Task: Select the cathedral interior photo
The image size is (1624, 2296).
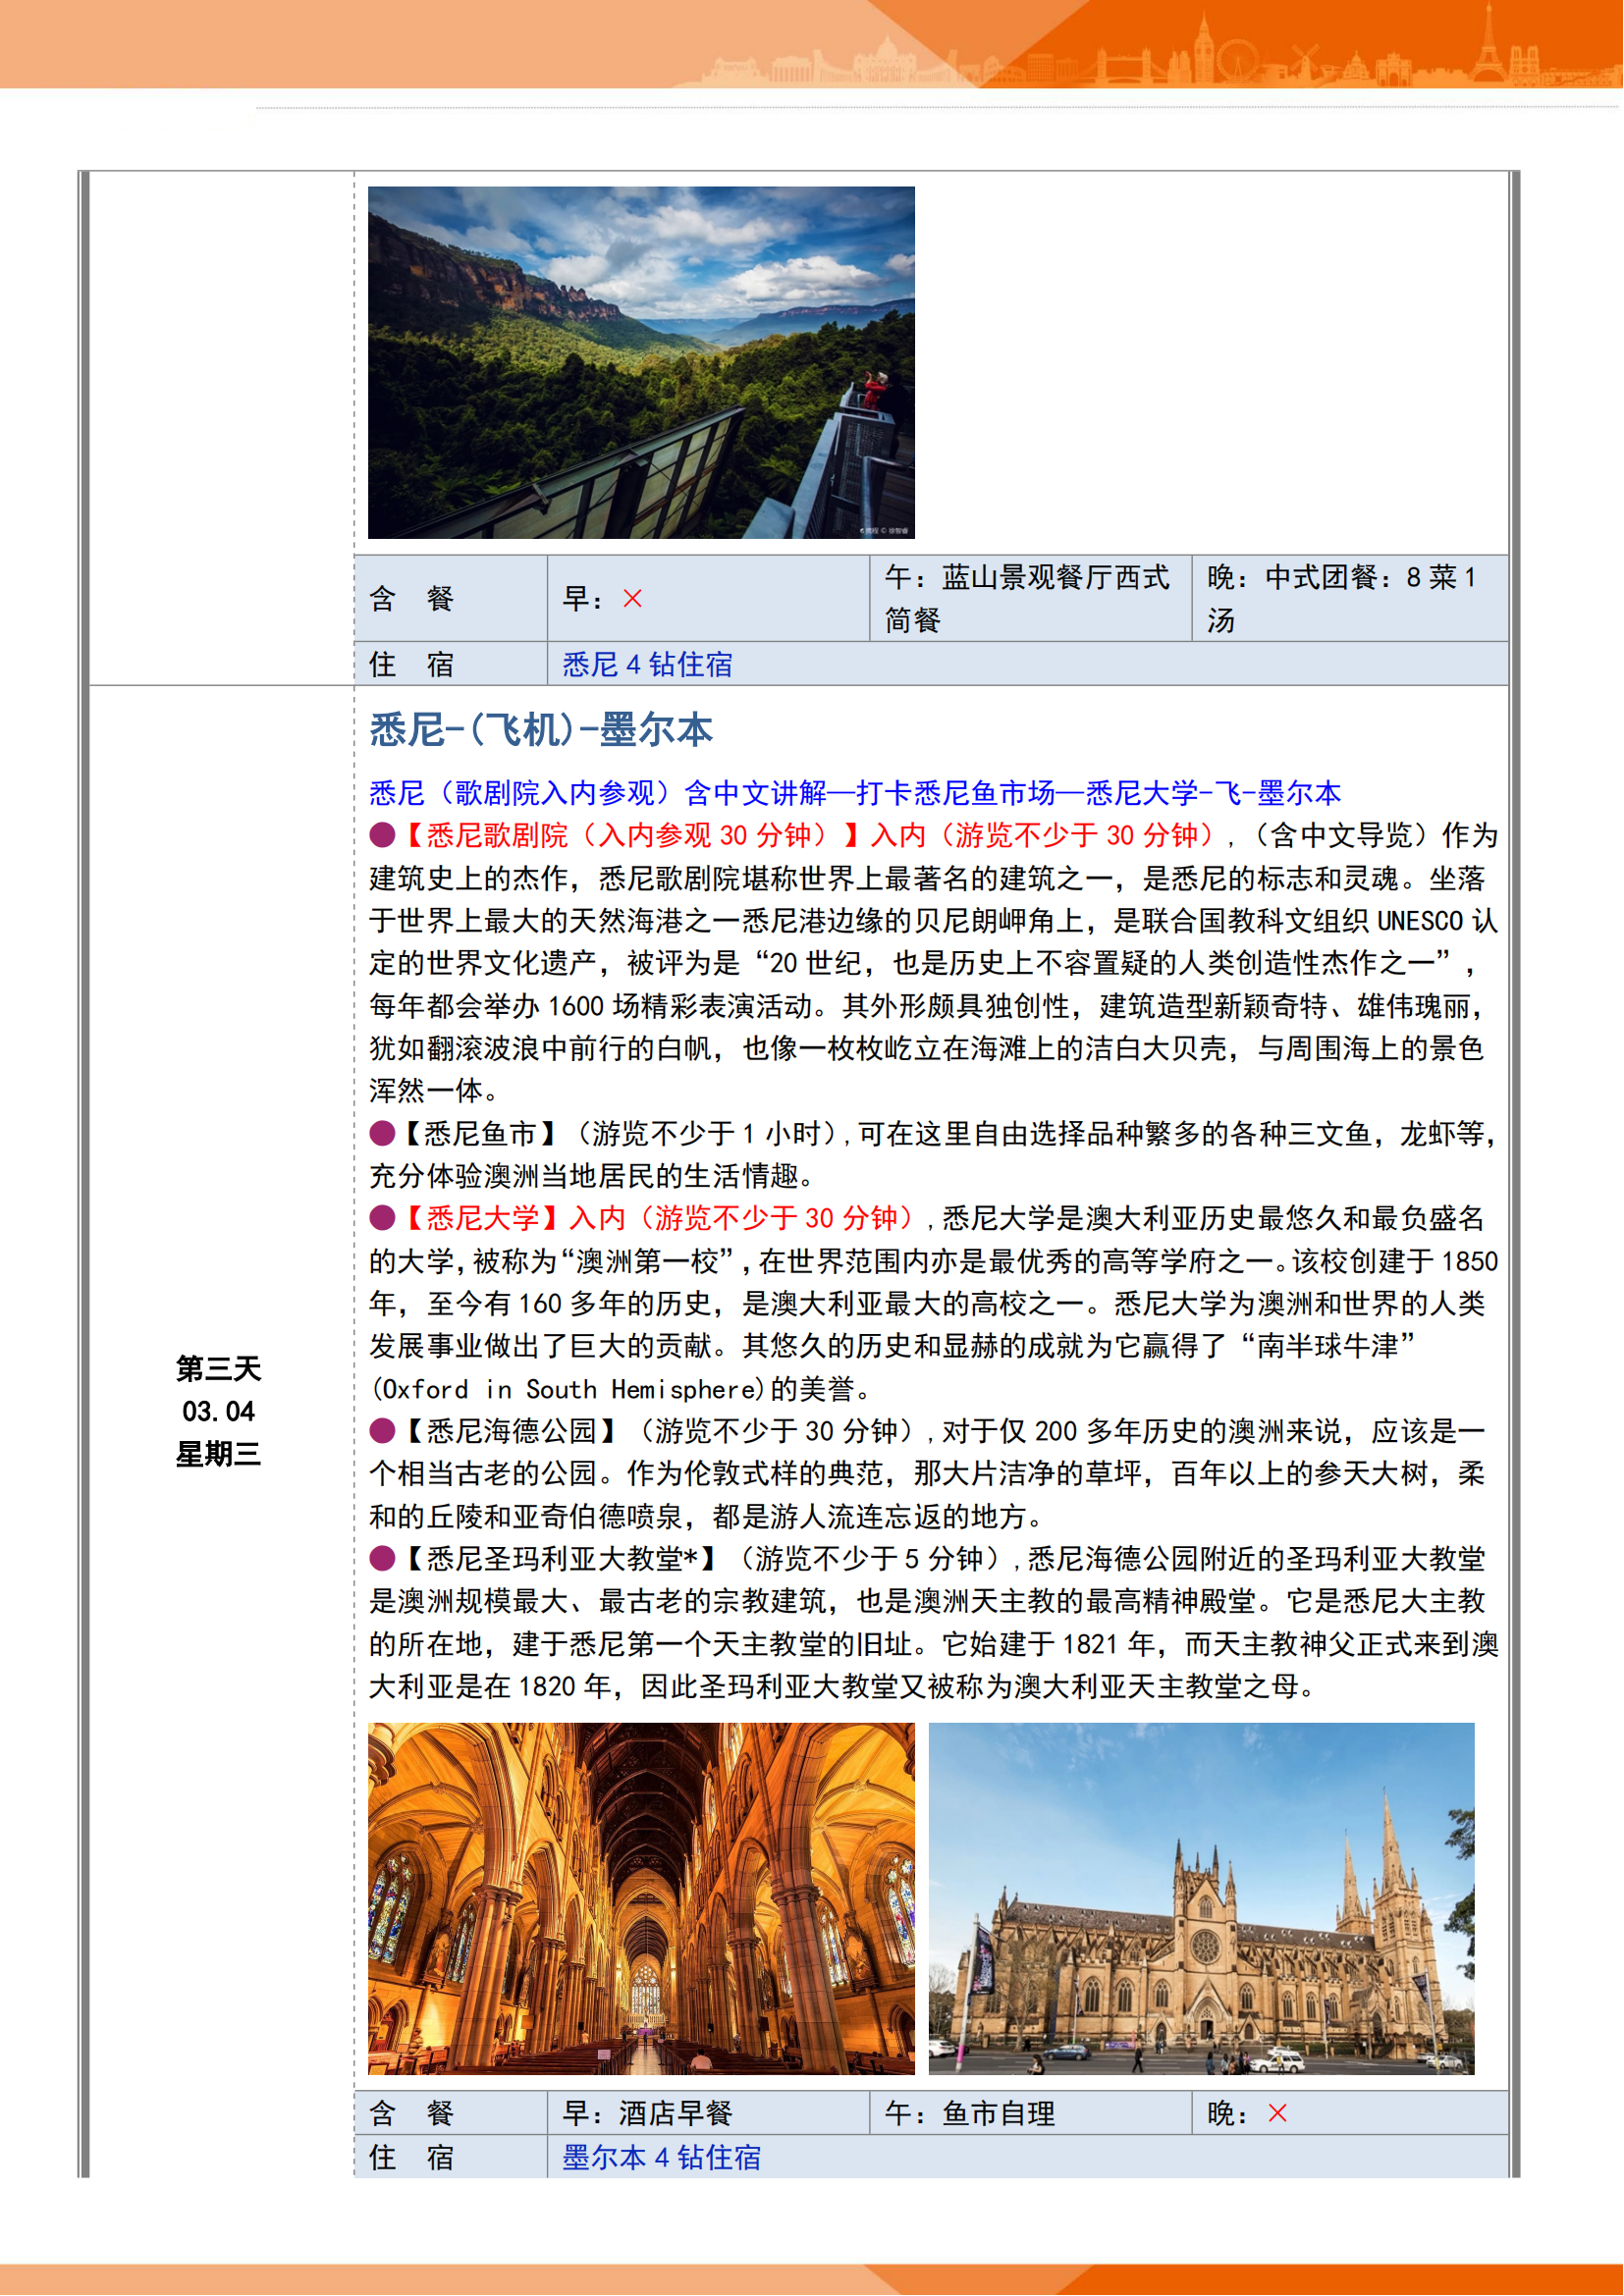Action: coord(641,1898)
